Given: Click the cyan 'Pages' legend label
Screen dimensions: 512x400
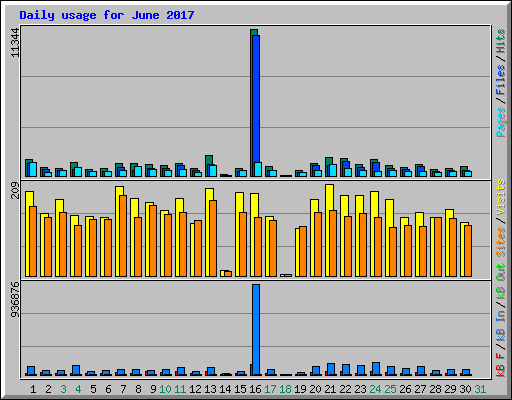Looking at the screenshot, I should (x=501, y=122).
